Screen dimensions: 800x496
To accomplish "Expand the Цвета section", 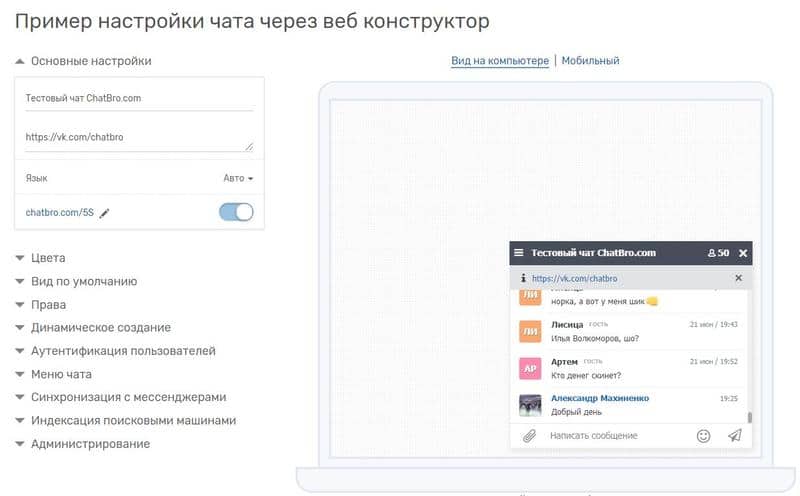I will tap(40, 258).
